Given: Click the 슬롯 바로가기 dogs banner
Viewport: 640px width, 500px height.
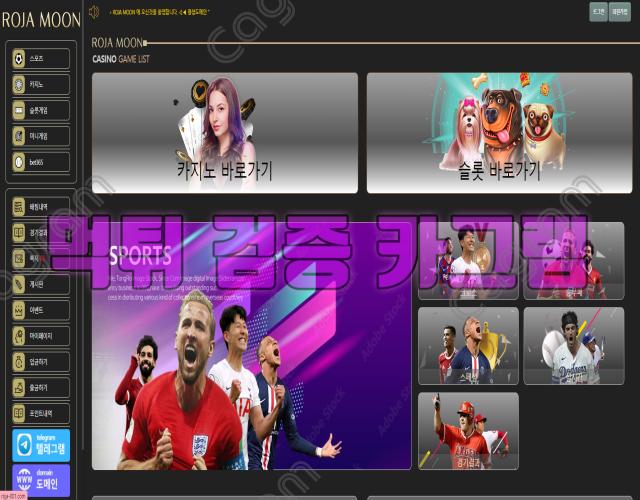Looking at the screenshot, I should tap(498, 132).
